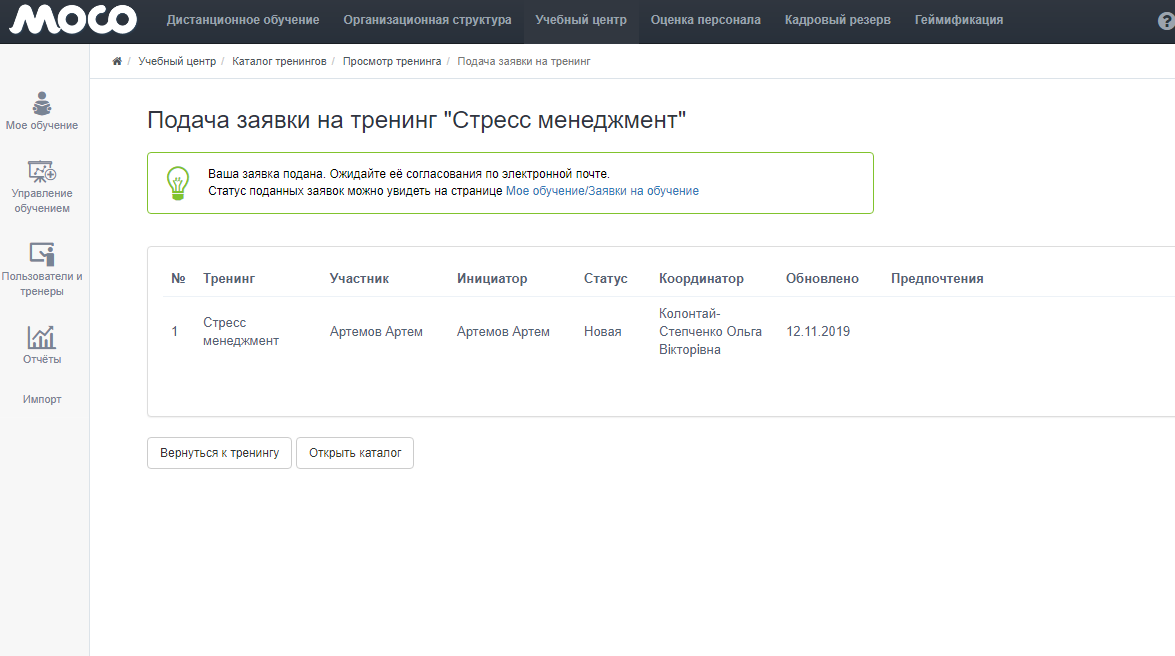1175x656 pixels.
Task: Click Импорт in the left sidebar
Action: [42, 399]
